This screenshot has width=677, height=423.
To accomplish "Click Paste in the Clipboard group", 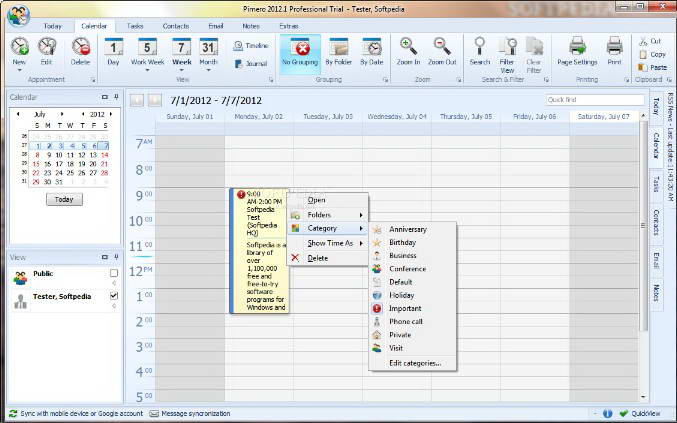I will pyautogui.click(x=653, y=67).
